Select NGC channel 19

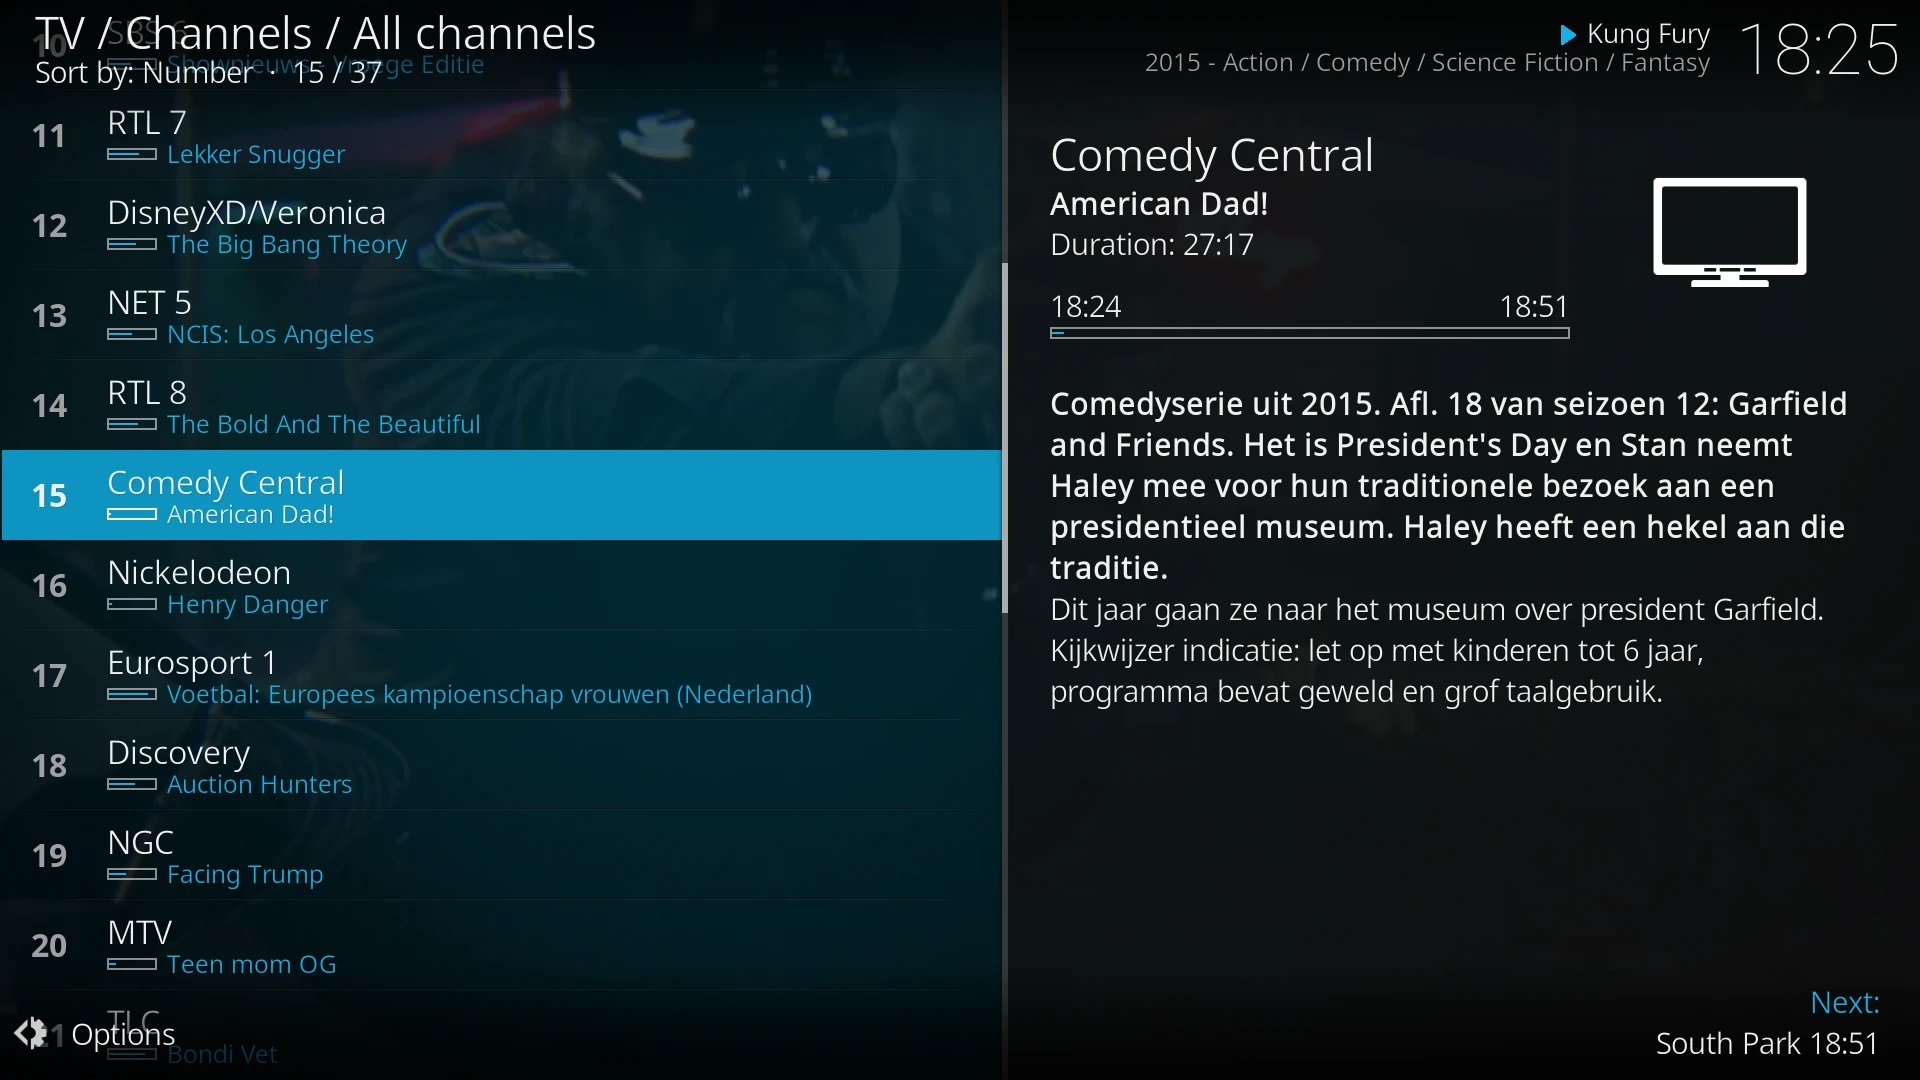502,855
